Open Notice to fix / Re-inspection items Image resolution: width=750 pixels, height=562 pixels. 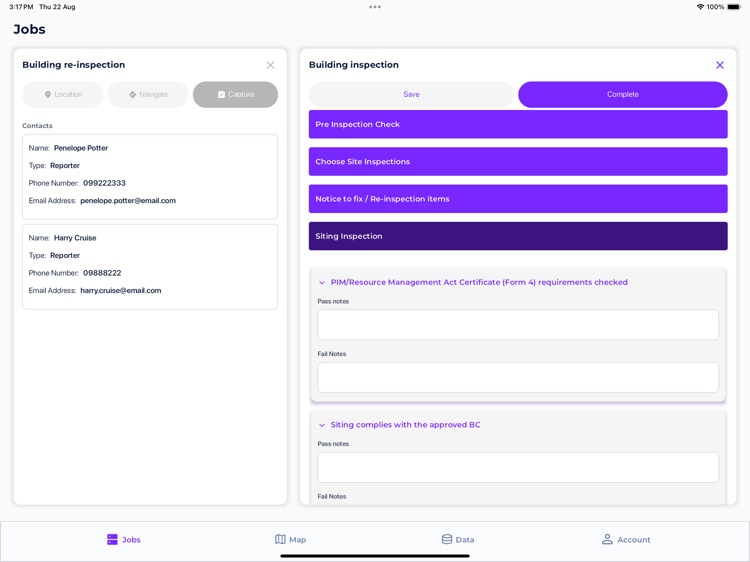tap(518, 199)
